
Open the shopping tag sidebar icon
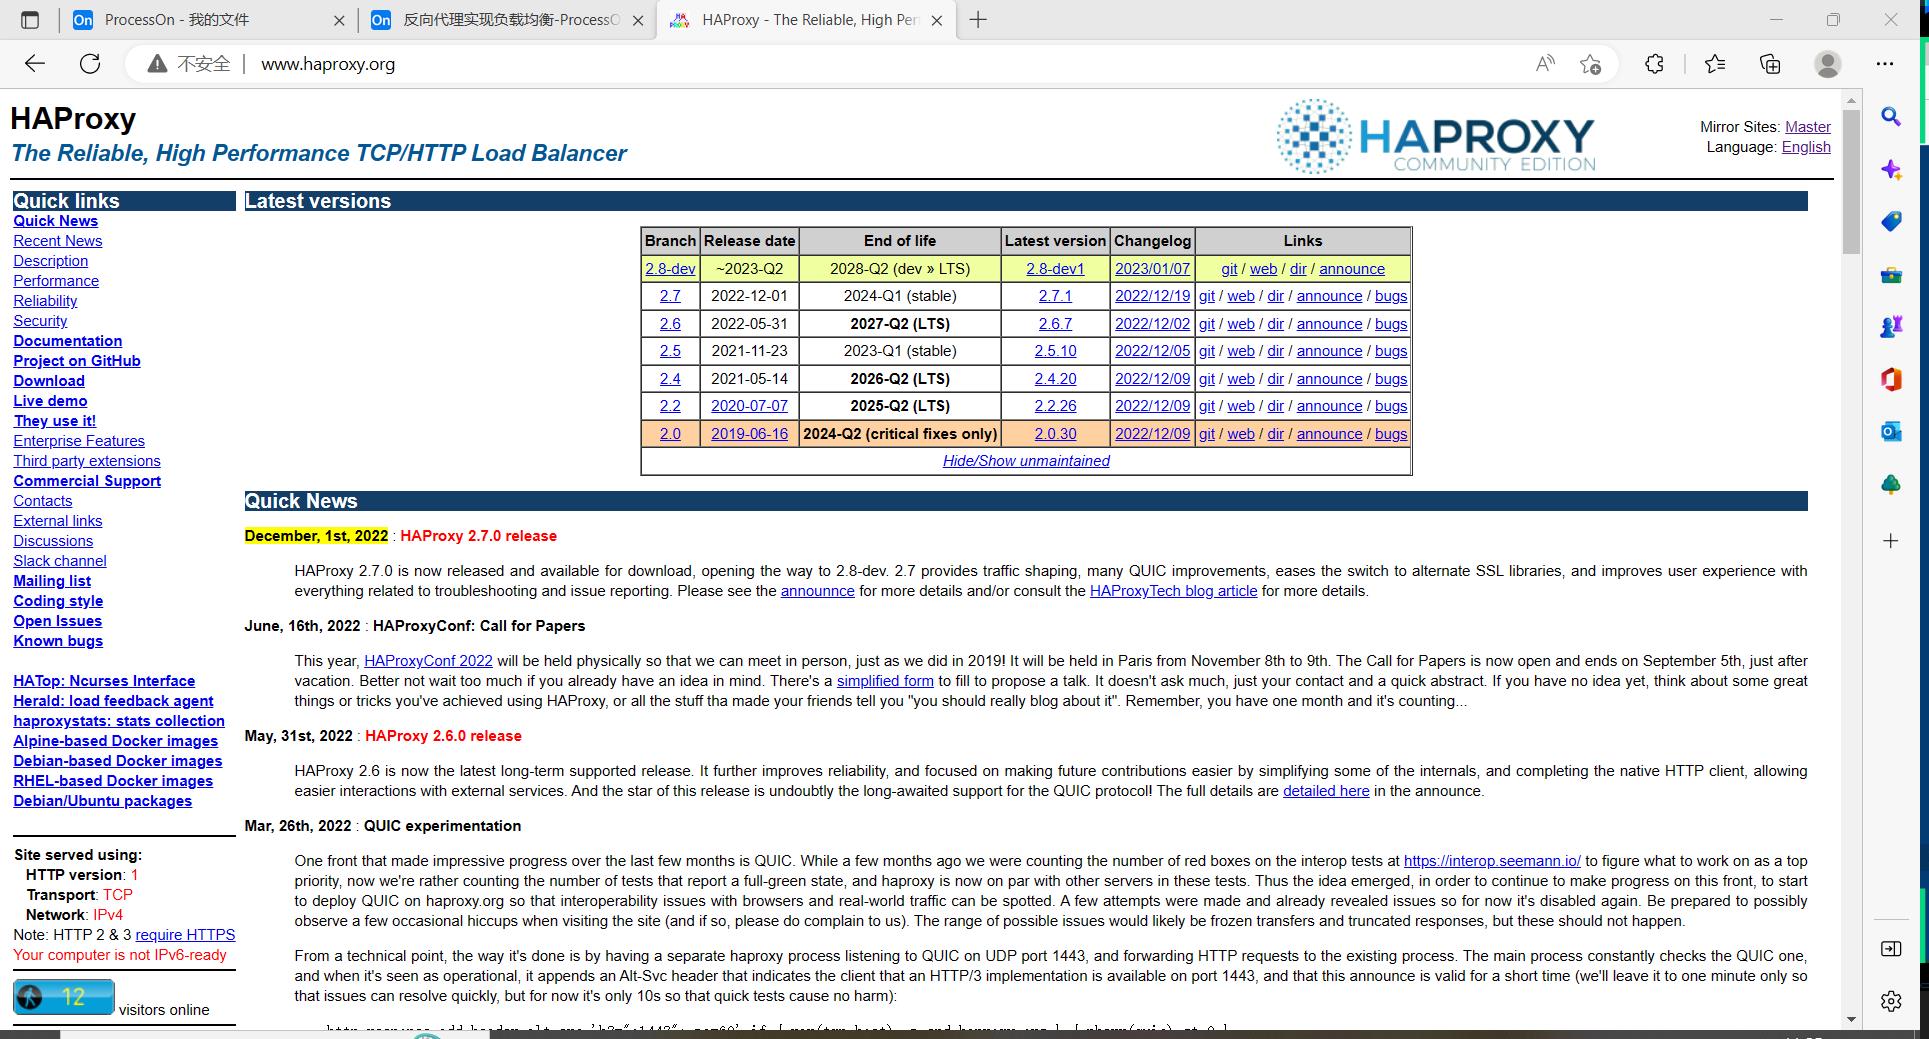tap(1891, 222)
